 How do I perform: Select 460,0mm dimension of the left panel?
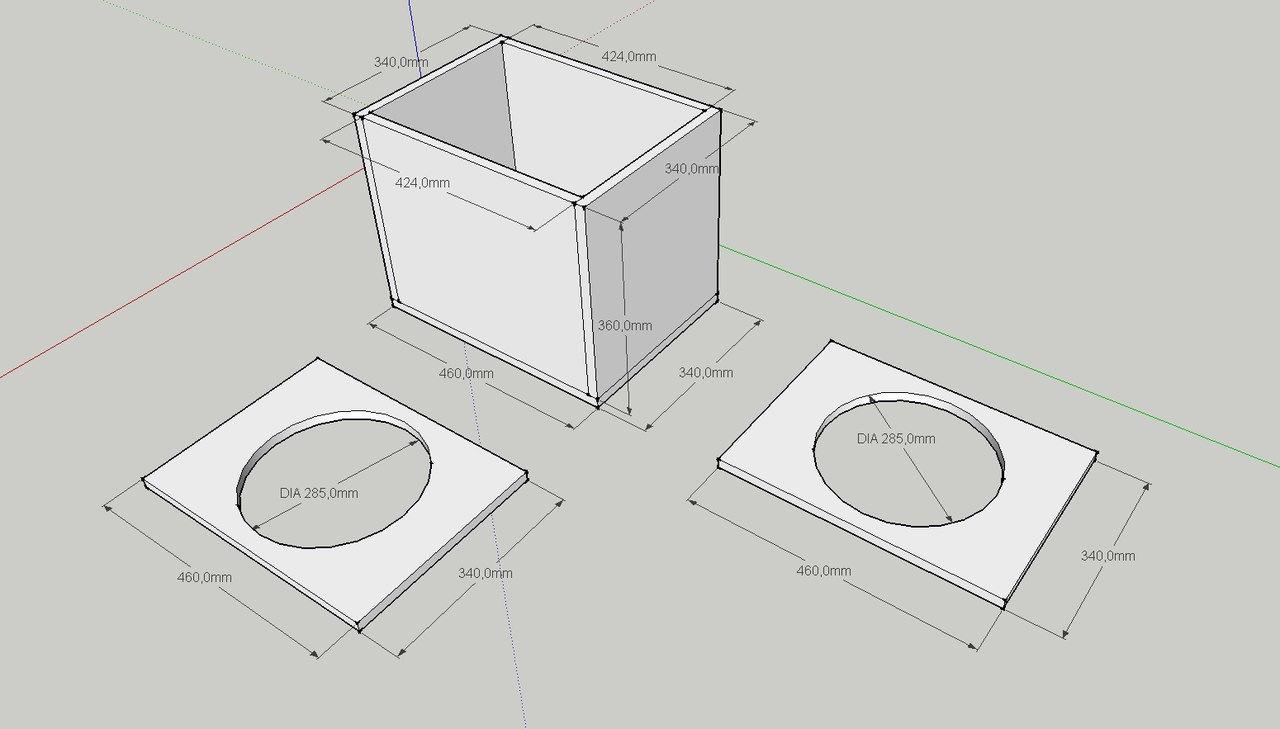click(x=205, y=577)
